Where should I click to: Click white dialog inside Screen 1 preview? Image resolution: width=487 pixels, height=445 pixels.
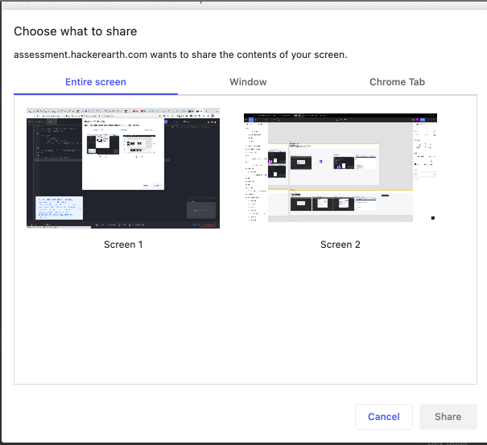tap(123, 154)
